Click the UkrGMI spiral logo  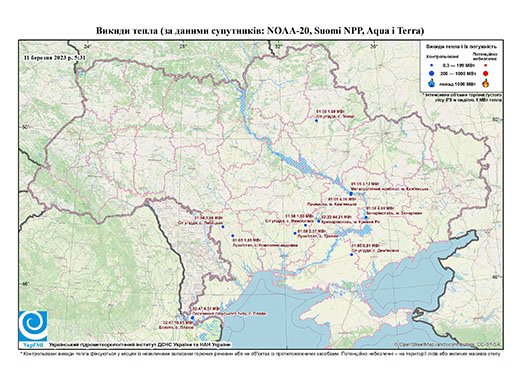33,326
